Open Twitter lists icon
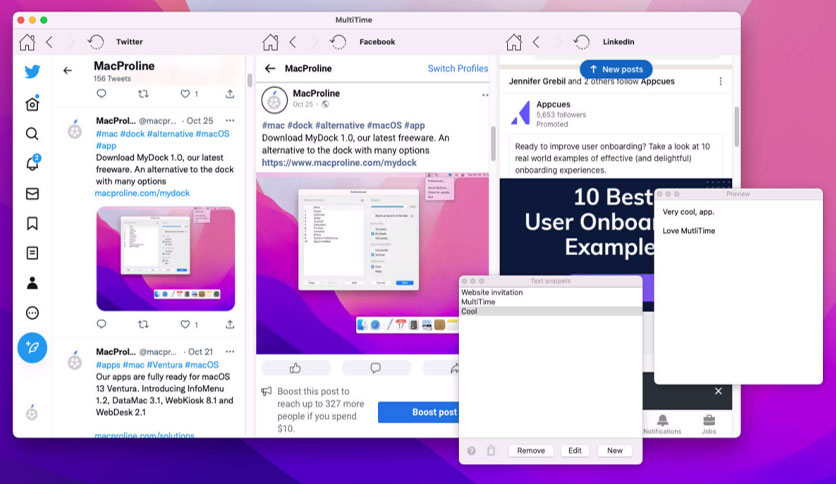Image resolution: width=836 pixels, height=484 pixels. tap(32, 253)
